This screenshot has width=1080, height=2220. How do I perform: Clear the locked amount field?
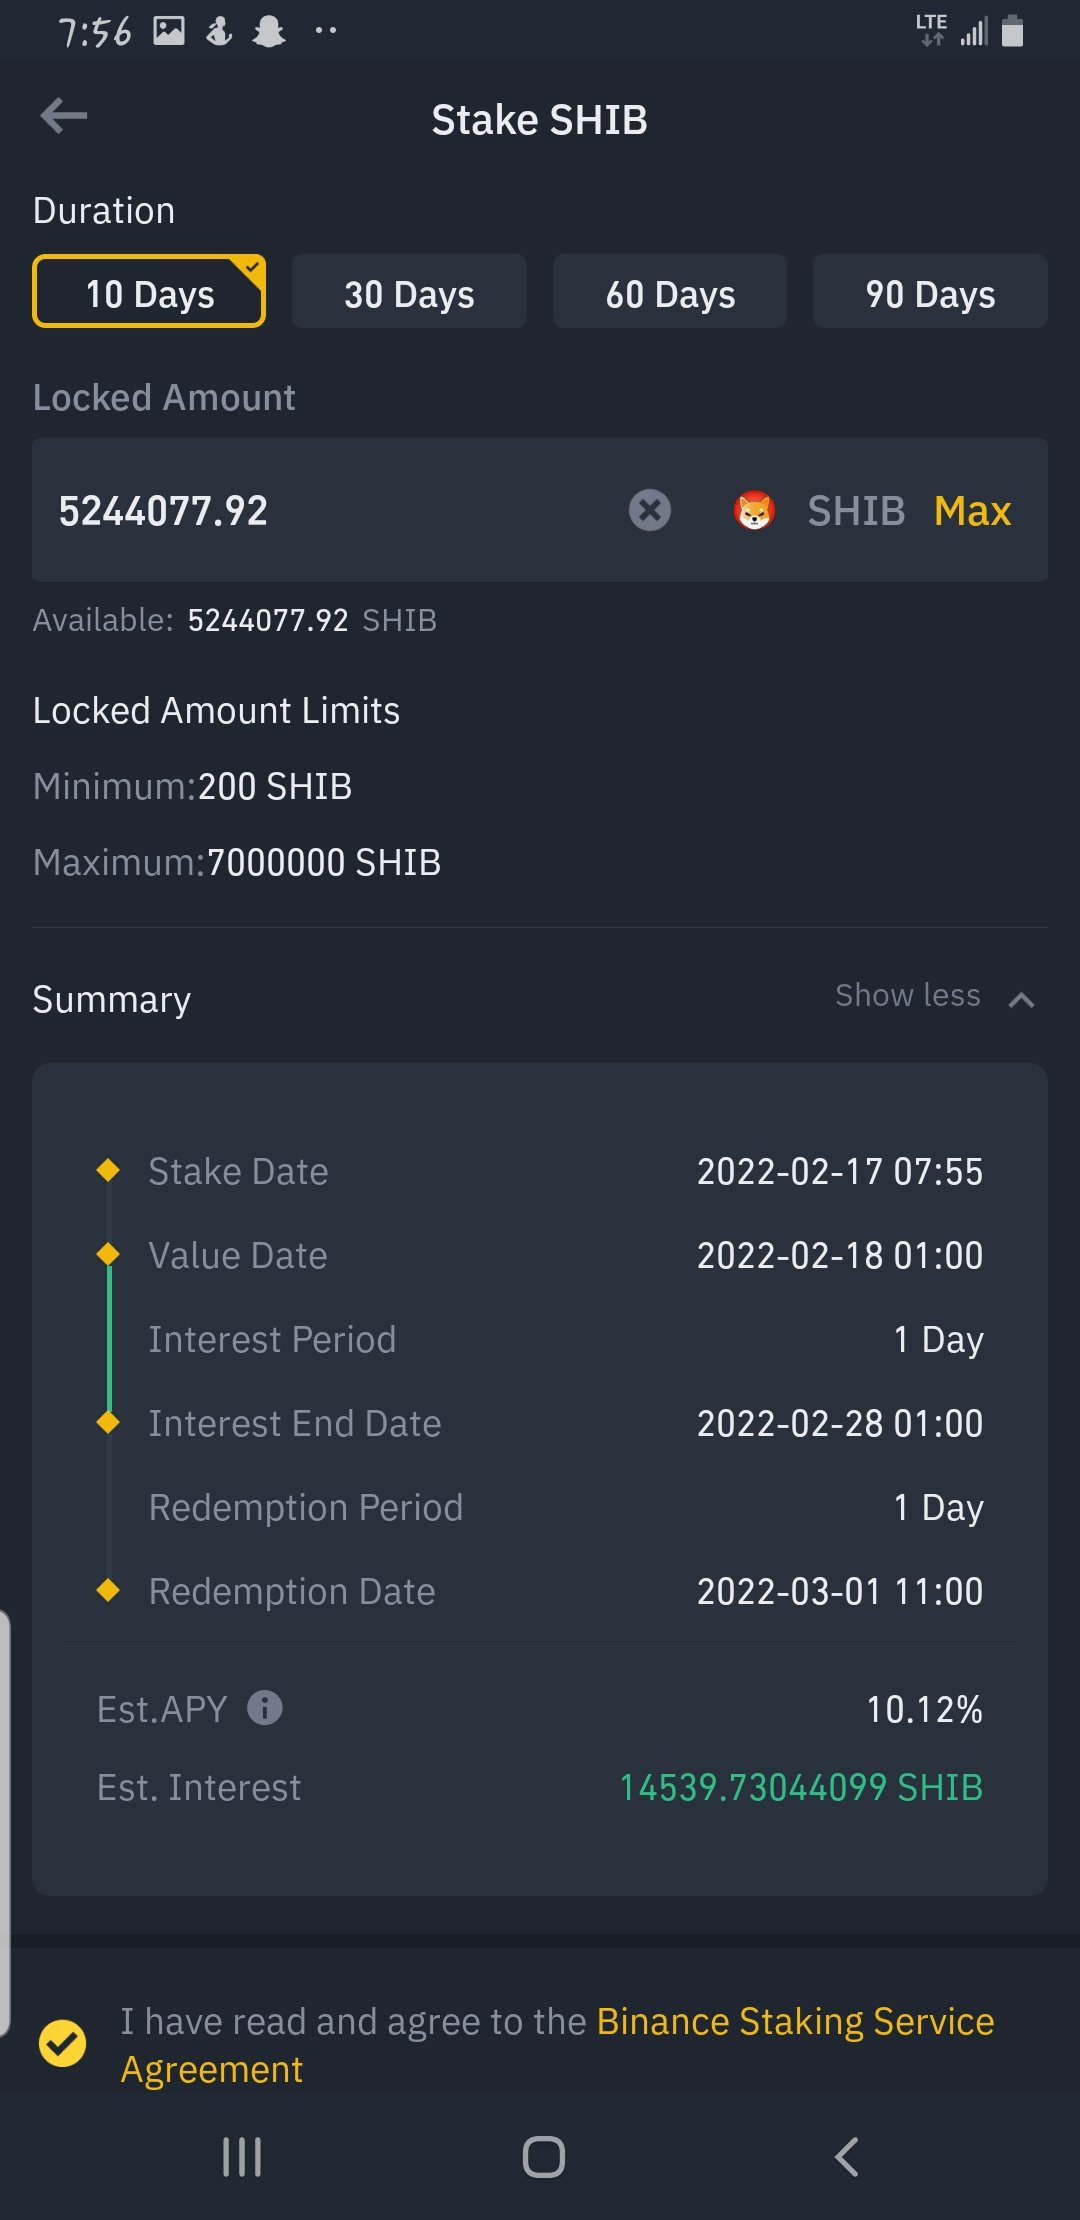tap(649, 510)
